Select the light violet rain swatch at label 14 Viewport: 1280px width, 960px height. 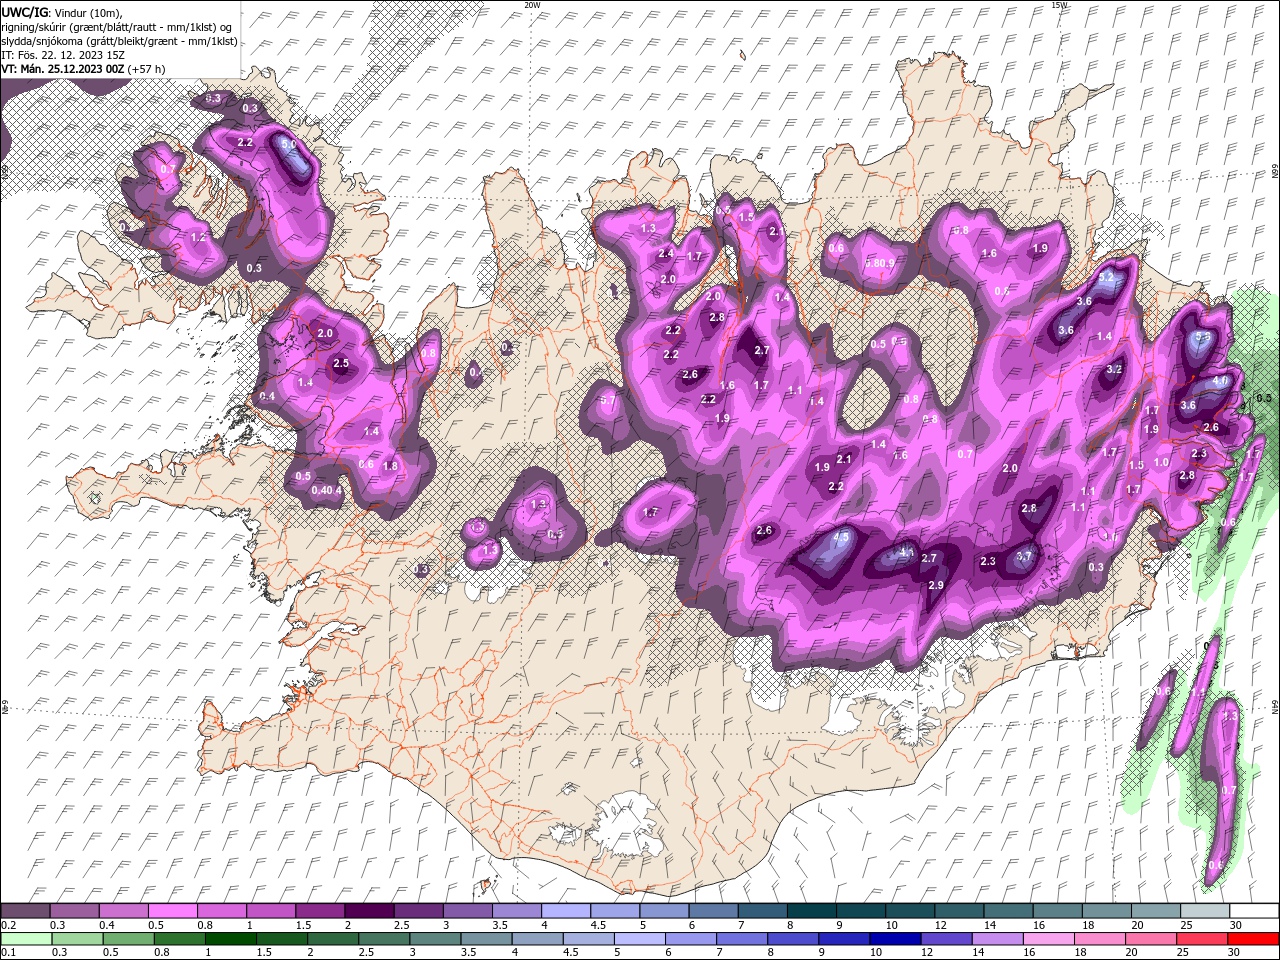(997, 938)
